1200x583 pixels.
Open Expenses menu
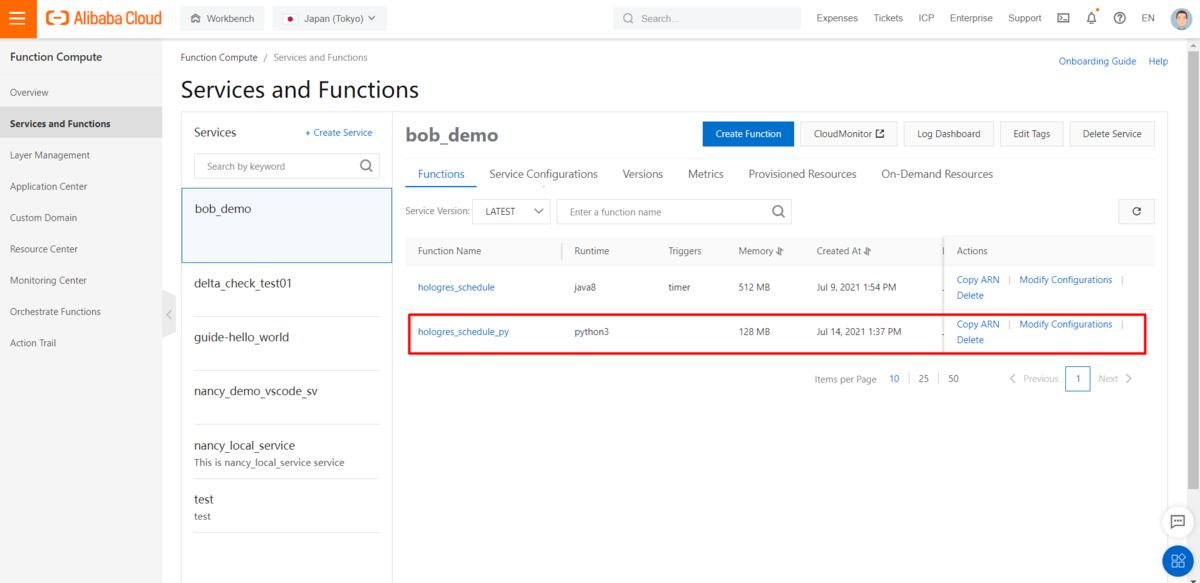(x=837, y=18)
